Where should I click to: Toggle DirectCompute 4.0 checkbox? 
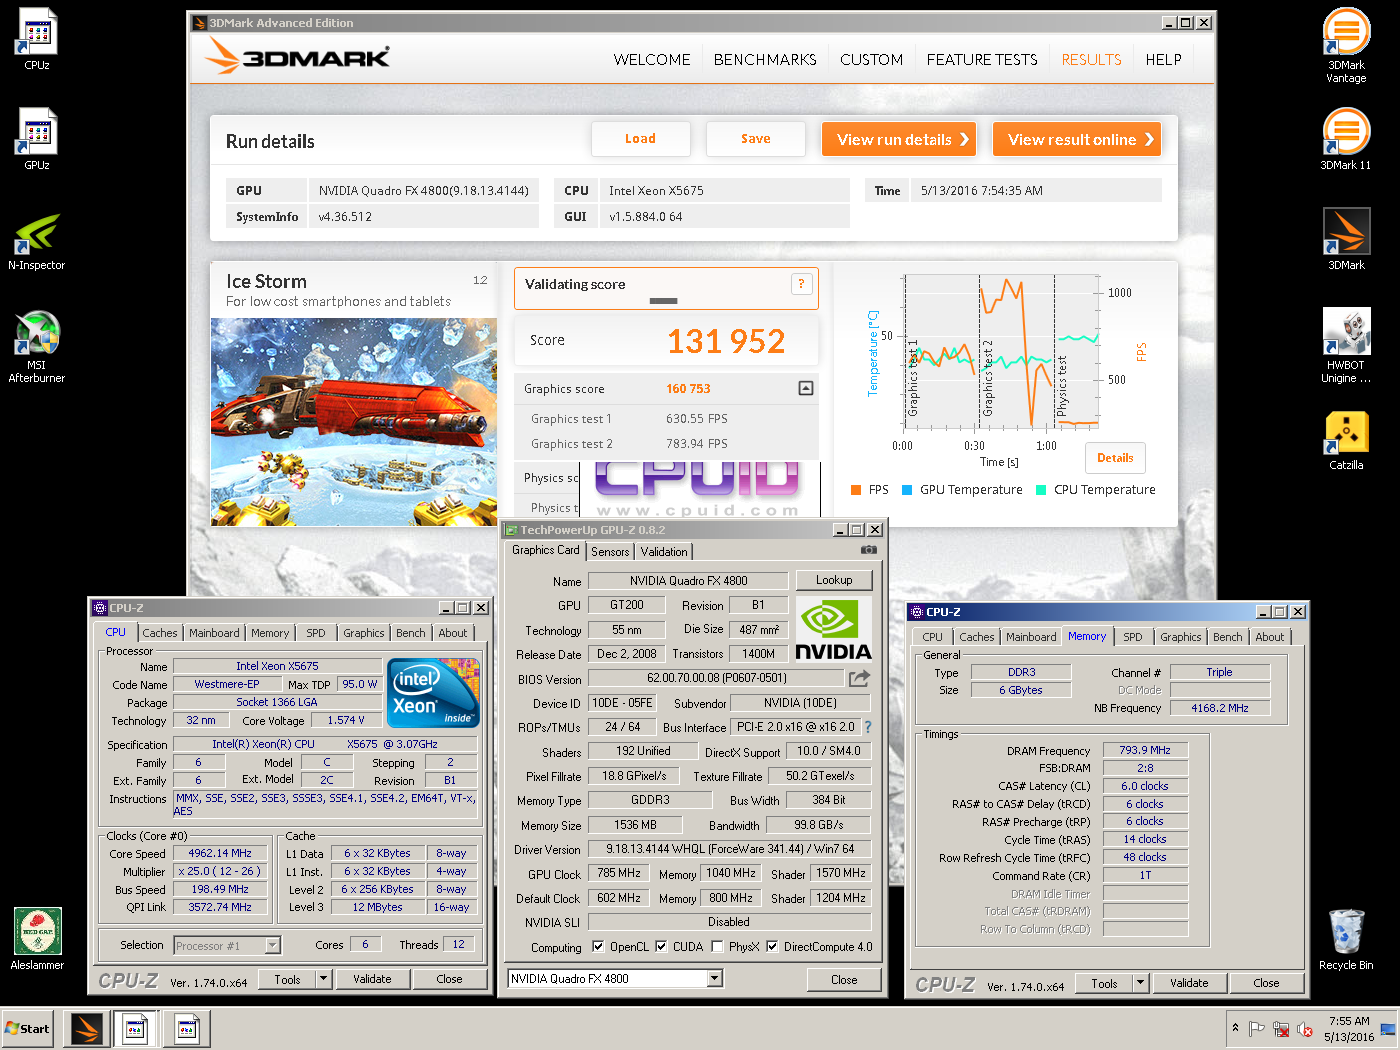pos(772,946)
